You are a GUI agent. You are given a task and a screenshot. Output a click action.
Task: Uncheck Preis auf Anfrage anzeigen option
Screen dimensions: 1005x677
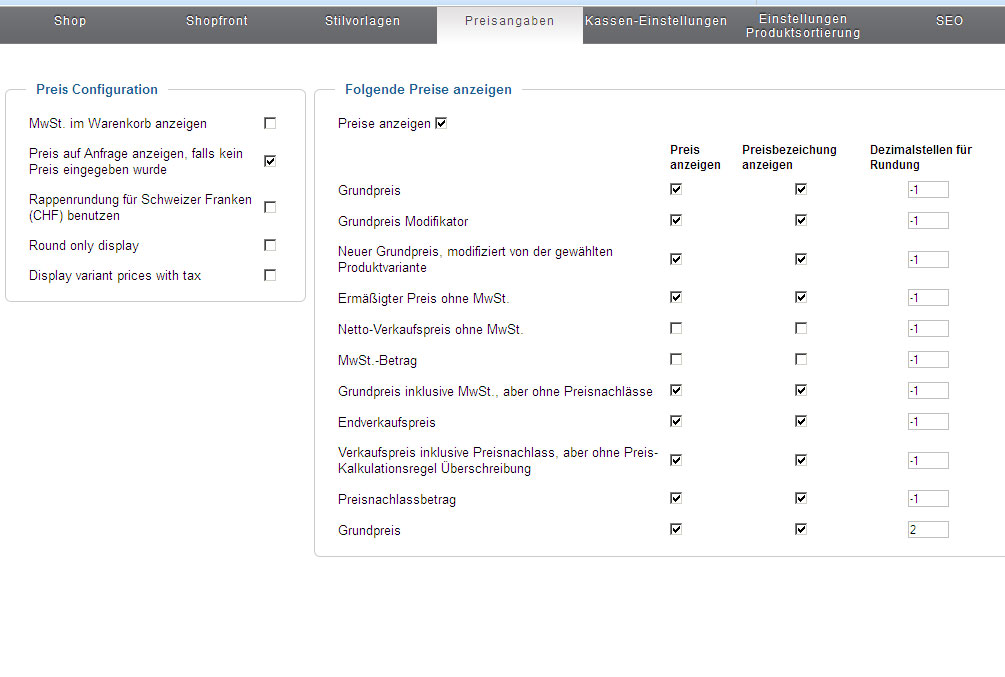click(270, 161)
